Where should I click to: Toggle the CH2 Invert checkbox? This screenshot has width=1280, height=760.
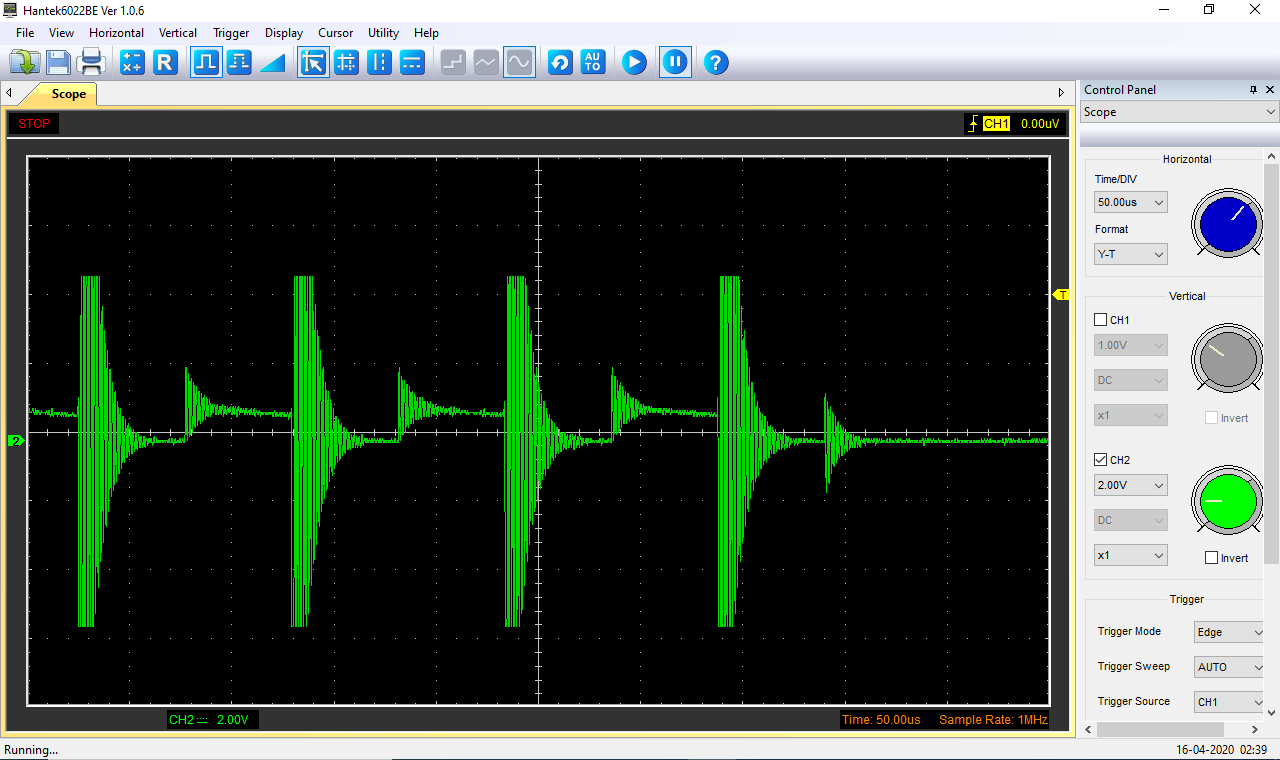[x=1212, y=558]
